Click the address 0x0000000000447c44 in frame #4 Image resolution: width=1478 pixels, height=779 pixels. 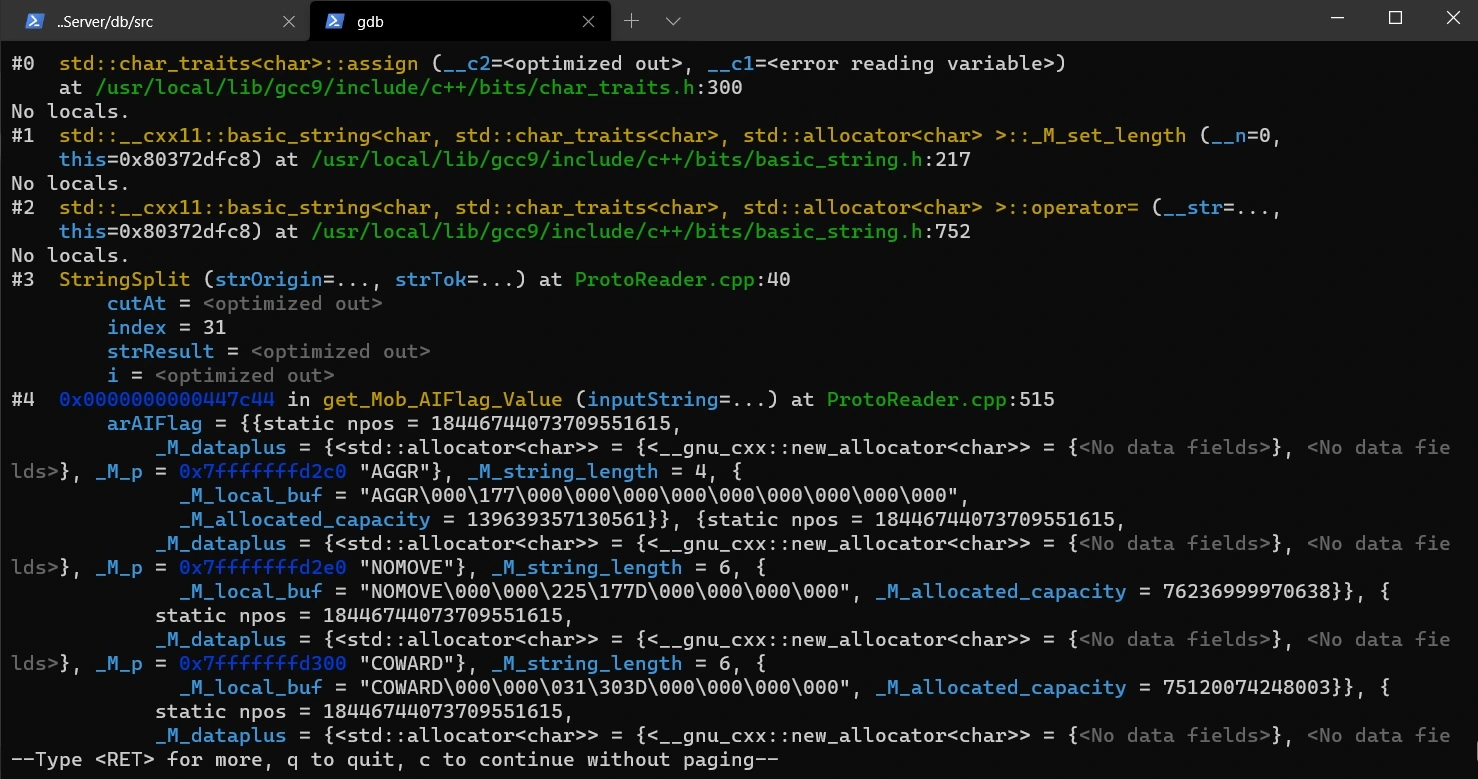(x=166, y=400)
